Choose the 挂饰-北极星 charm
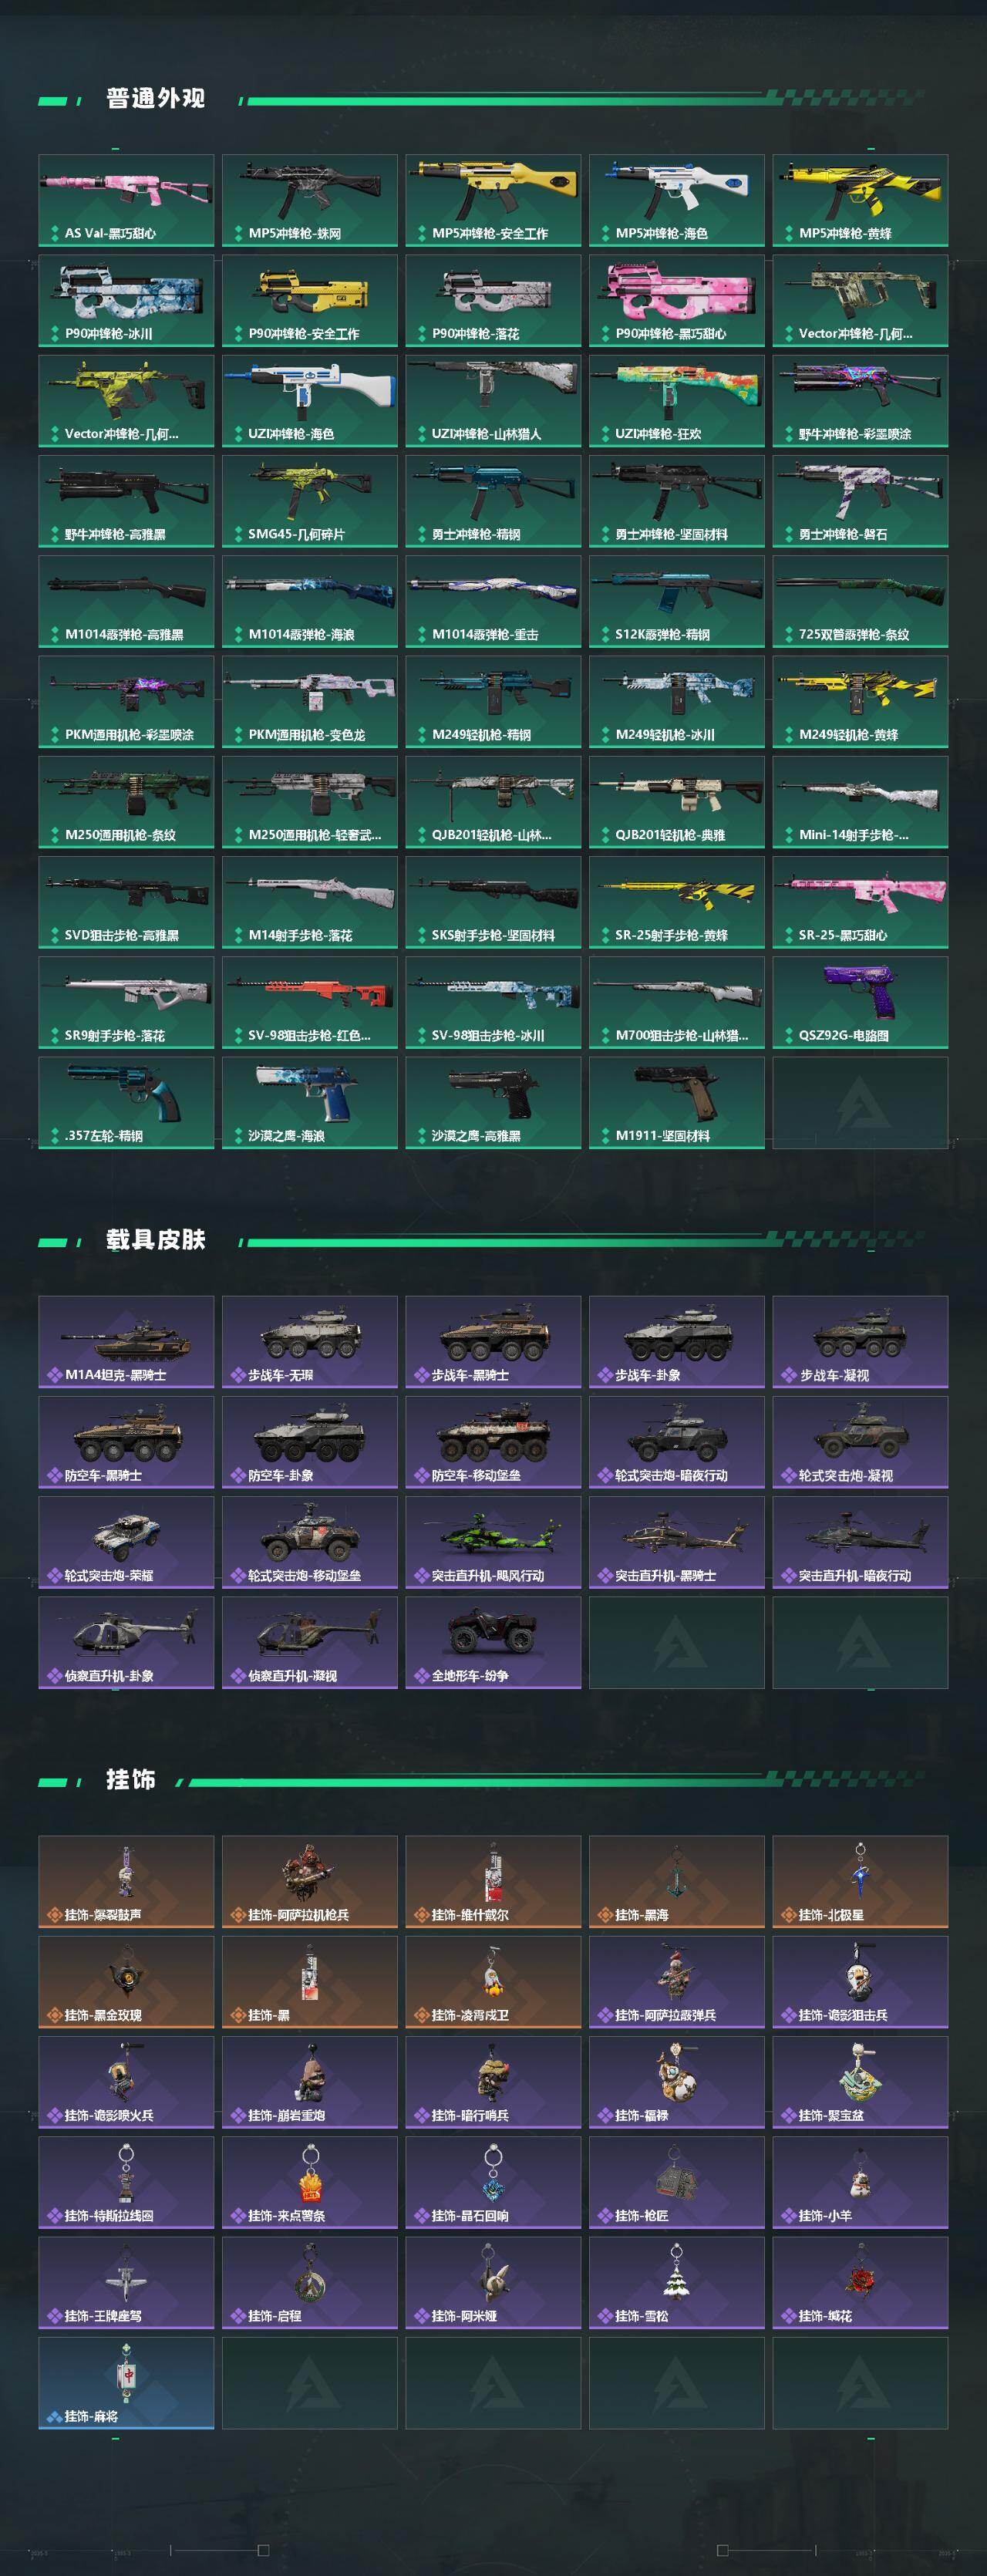 (860, 1882)
